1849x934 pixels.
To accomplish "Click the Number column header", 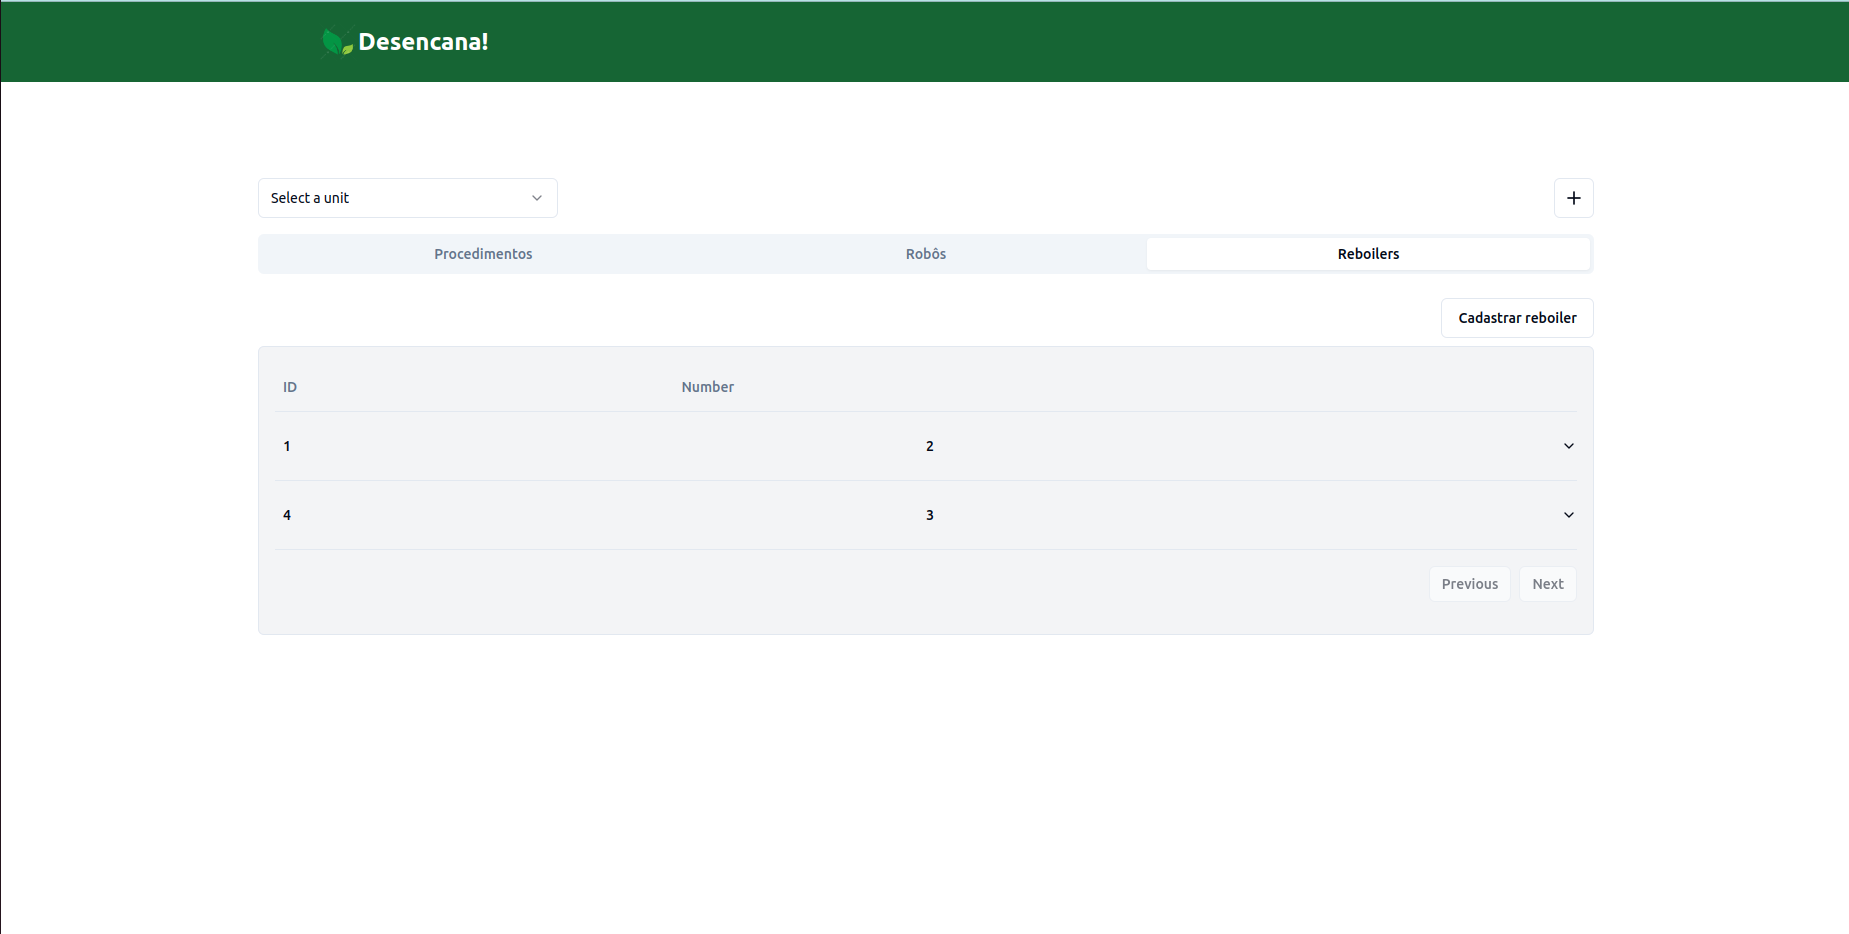I will [707, 387].
